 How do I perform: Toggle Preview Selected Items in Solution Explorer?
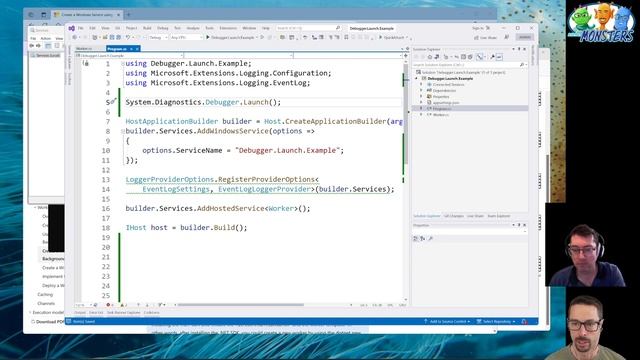pos(500,57)
